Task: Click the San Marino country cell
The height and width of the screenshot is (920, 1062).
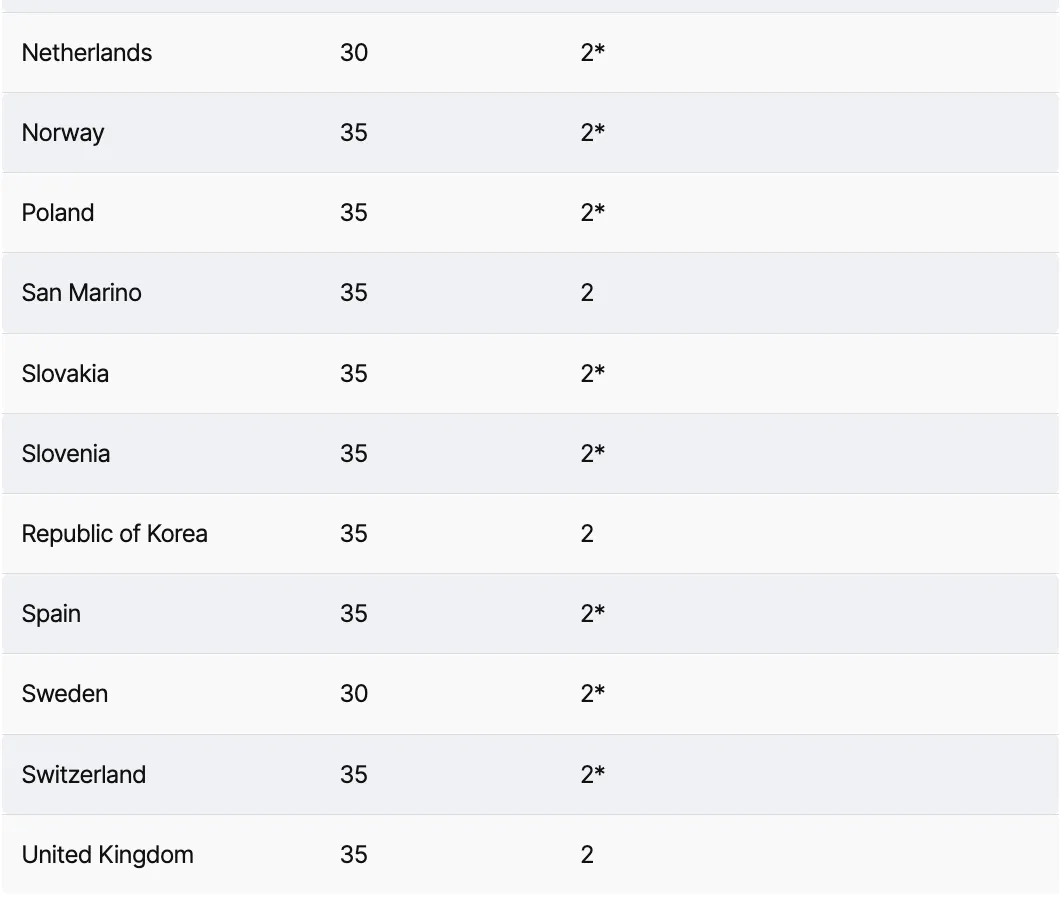Action: [81, 293]
